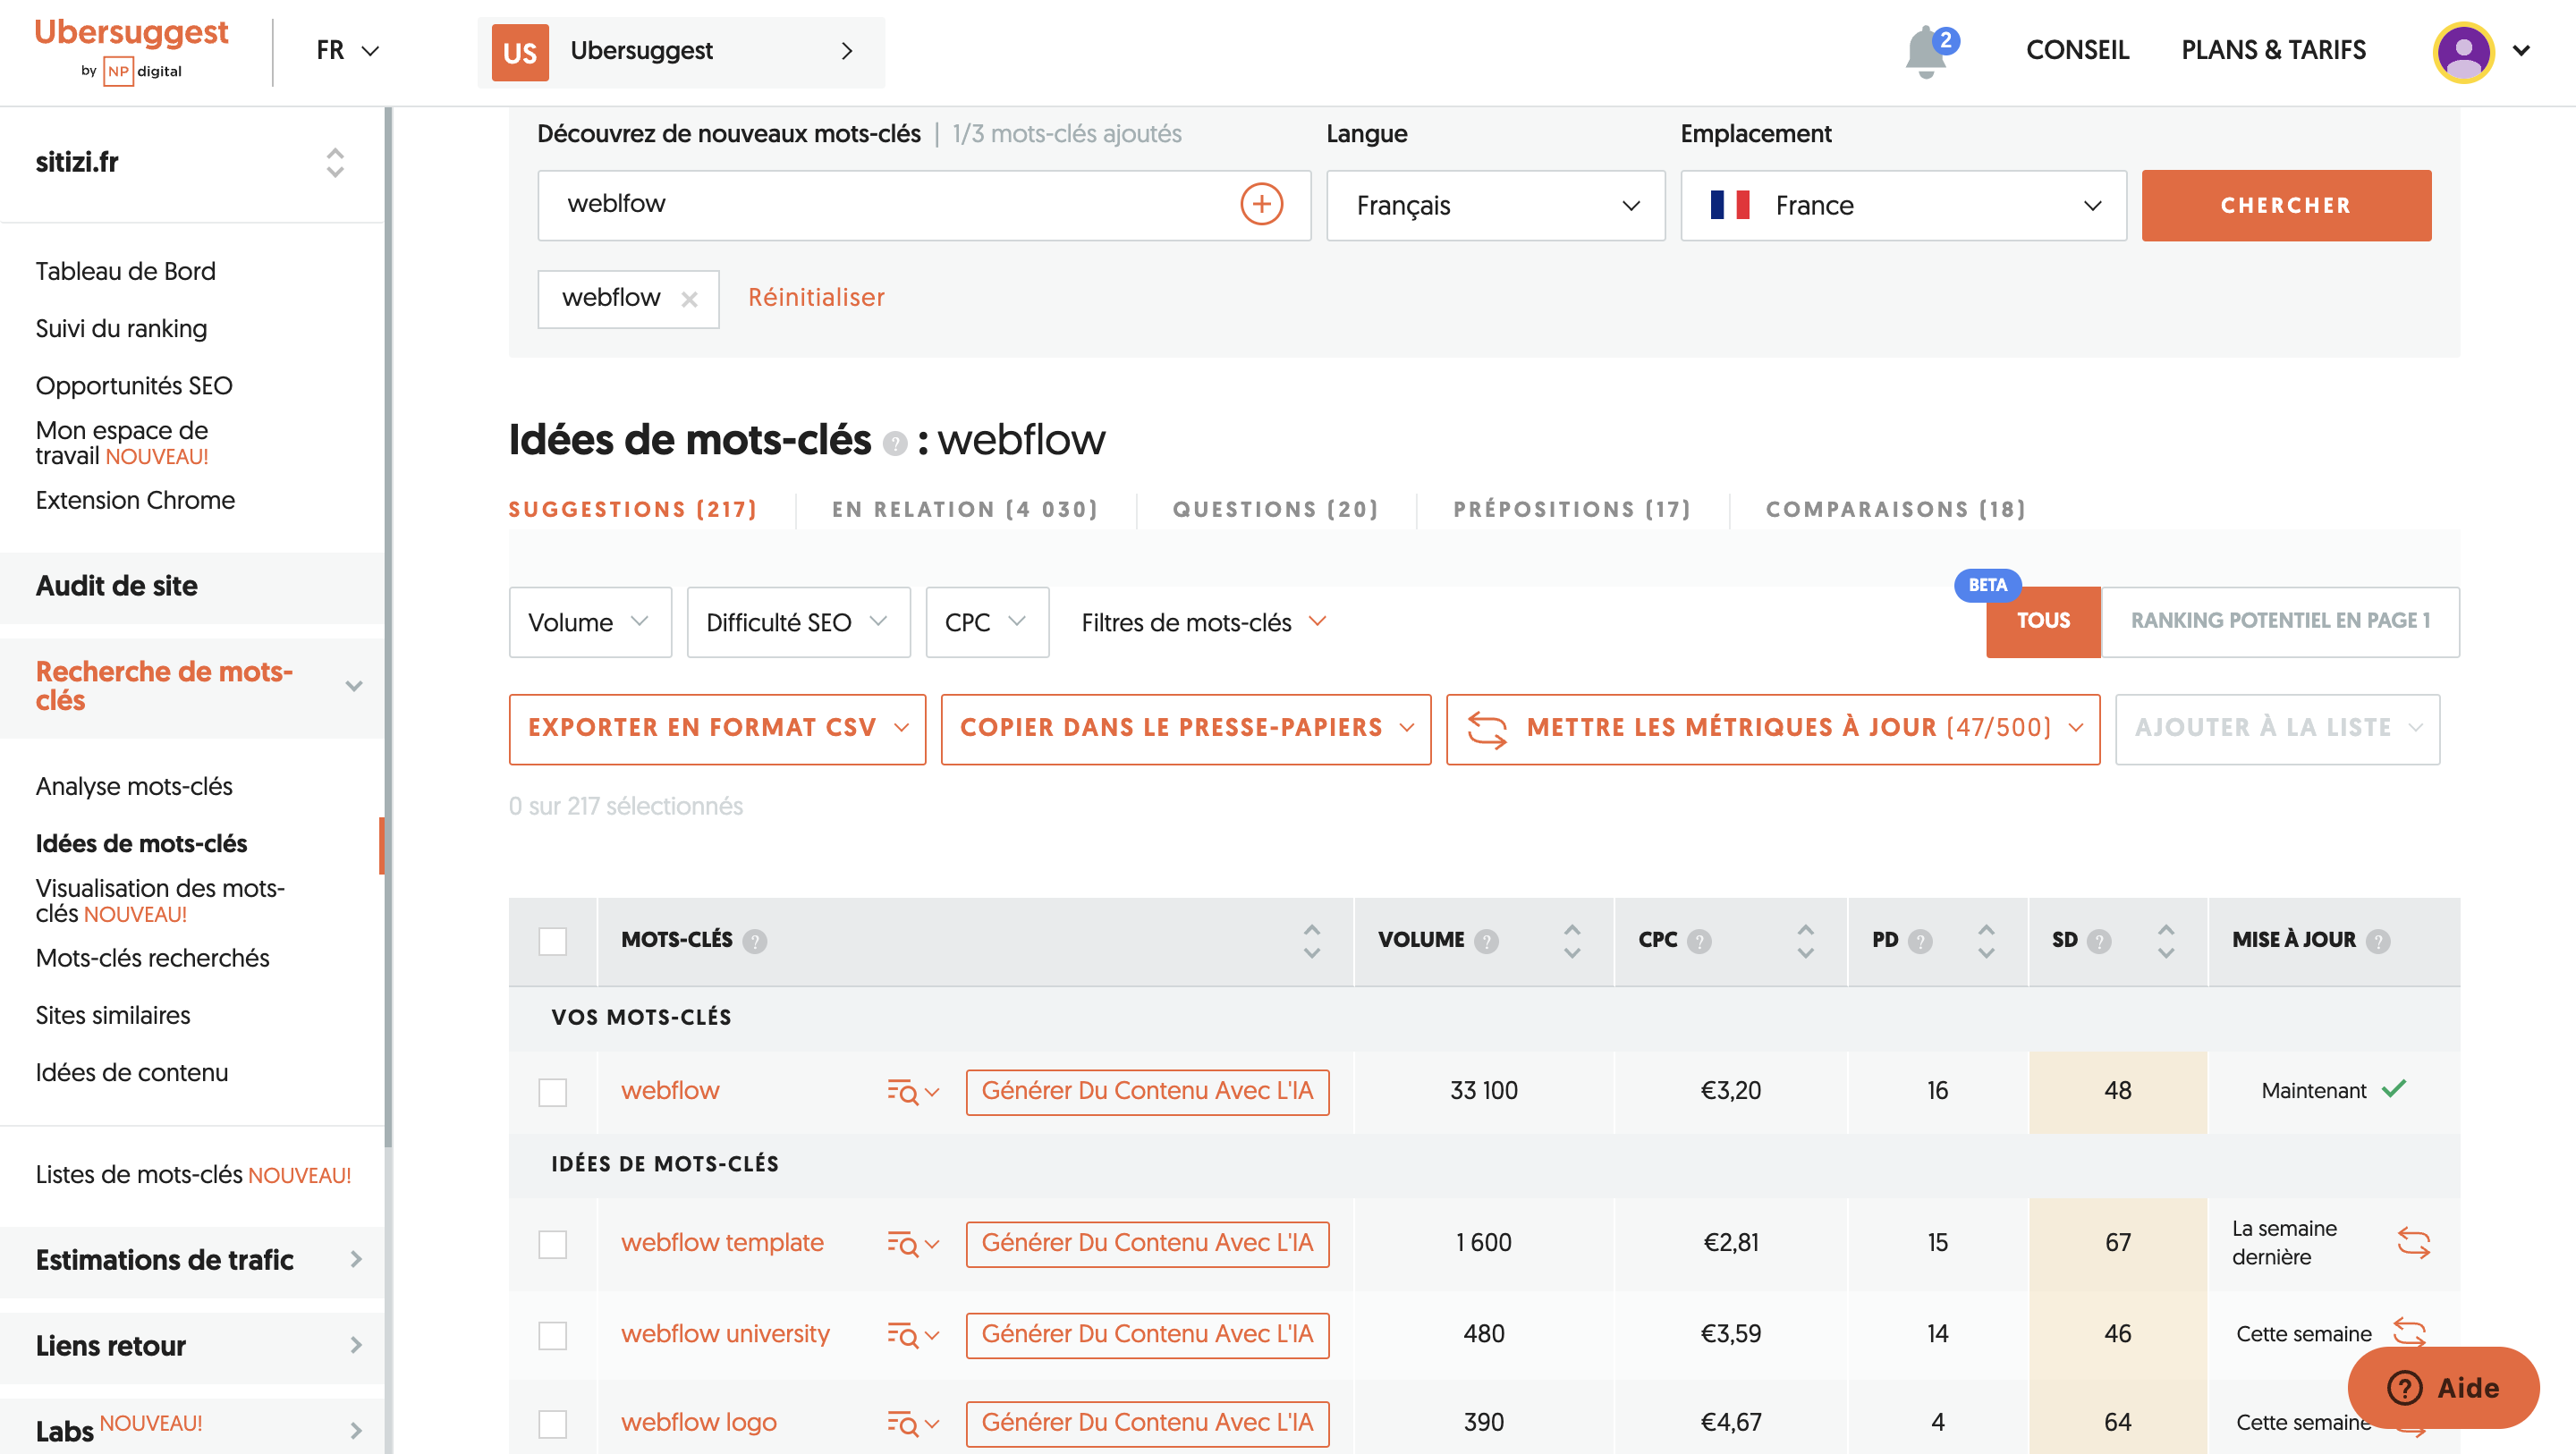Click the Aide help bubble
This screenshot has width=2576, height=1454.
2443,1388
